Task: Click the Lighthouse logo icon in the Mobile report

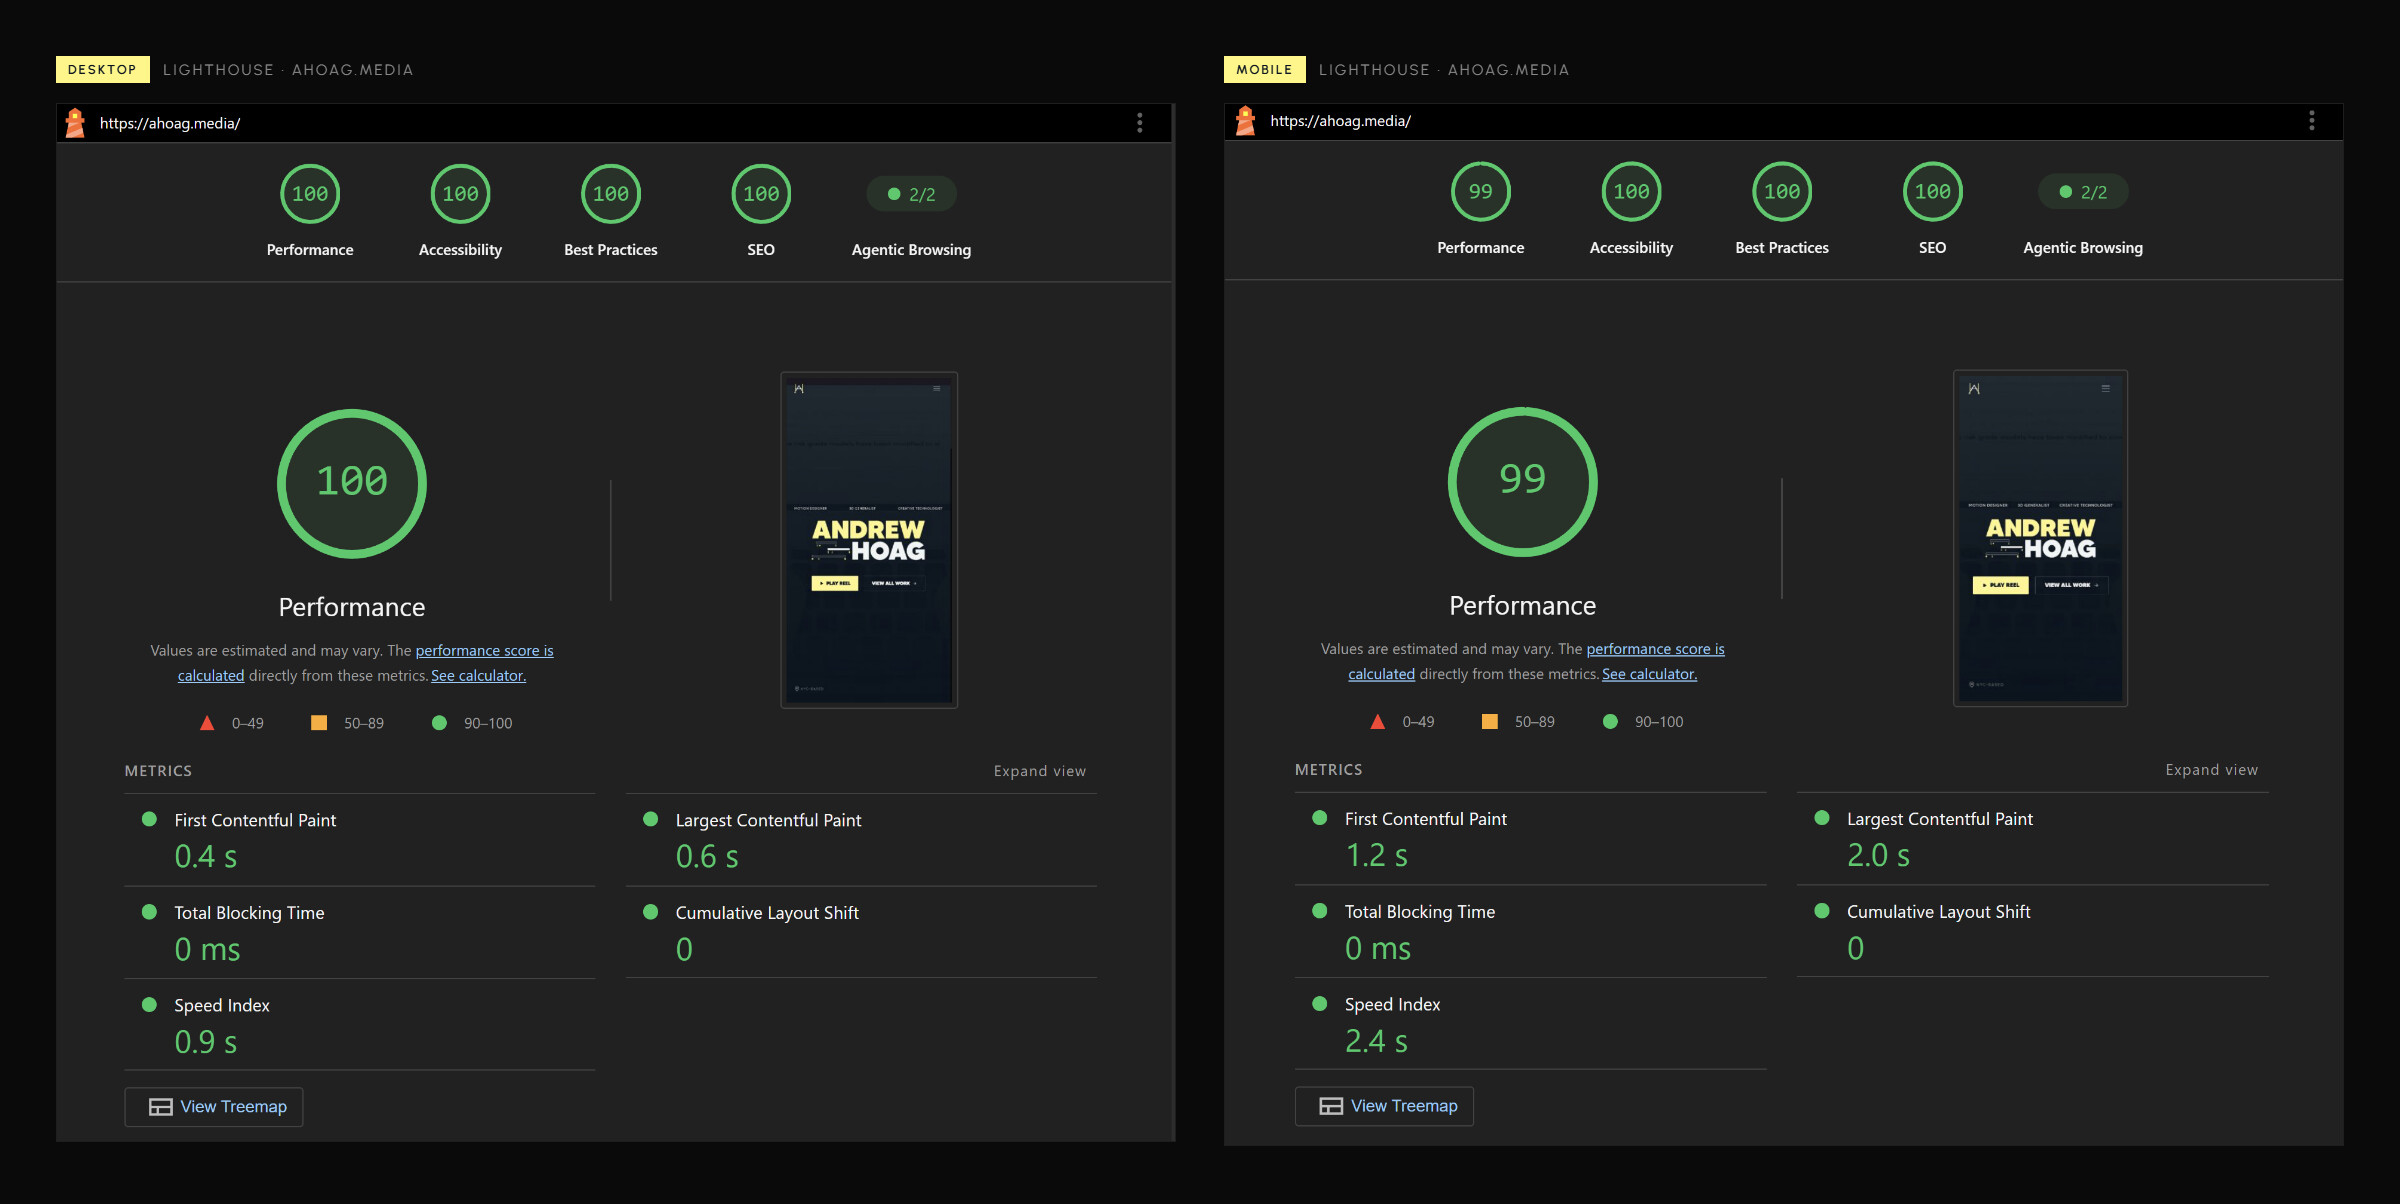Action: tap(1245, 121)
